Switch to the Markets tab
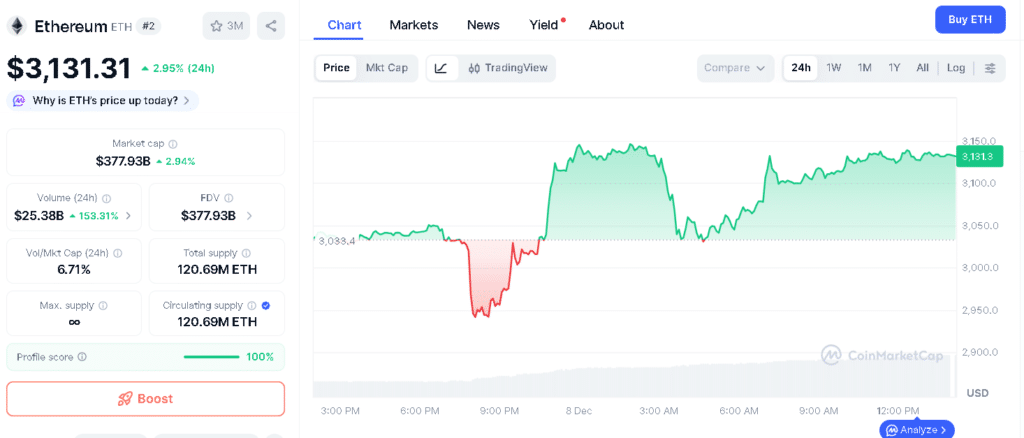 pyautogui.click(x=413, y=25)
